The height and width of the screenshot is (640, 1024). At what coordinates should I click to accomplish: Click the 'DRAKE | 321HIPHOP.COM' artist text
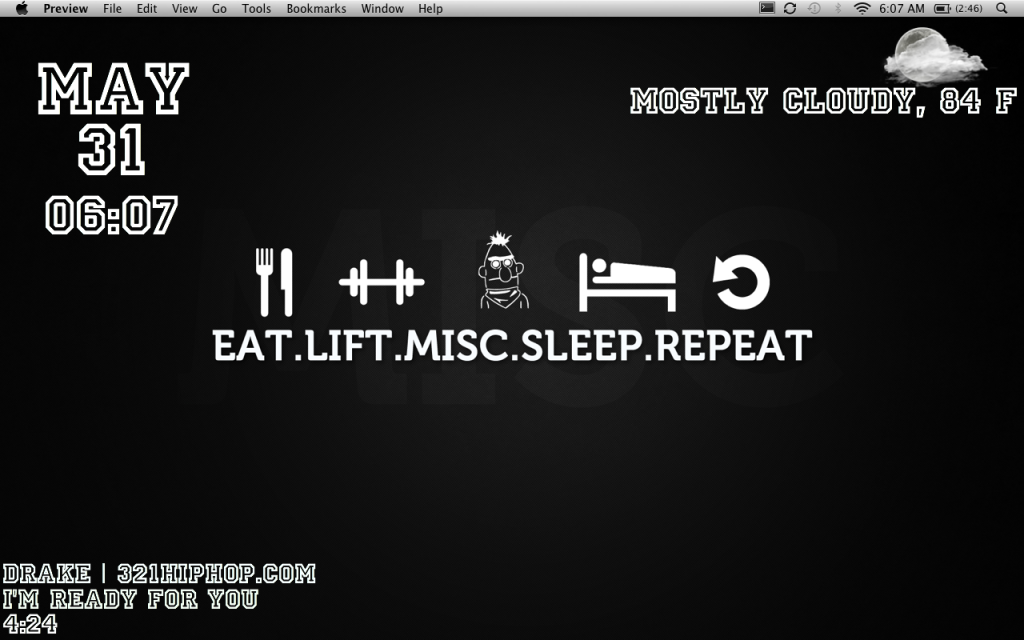(159, 573)
